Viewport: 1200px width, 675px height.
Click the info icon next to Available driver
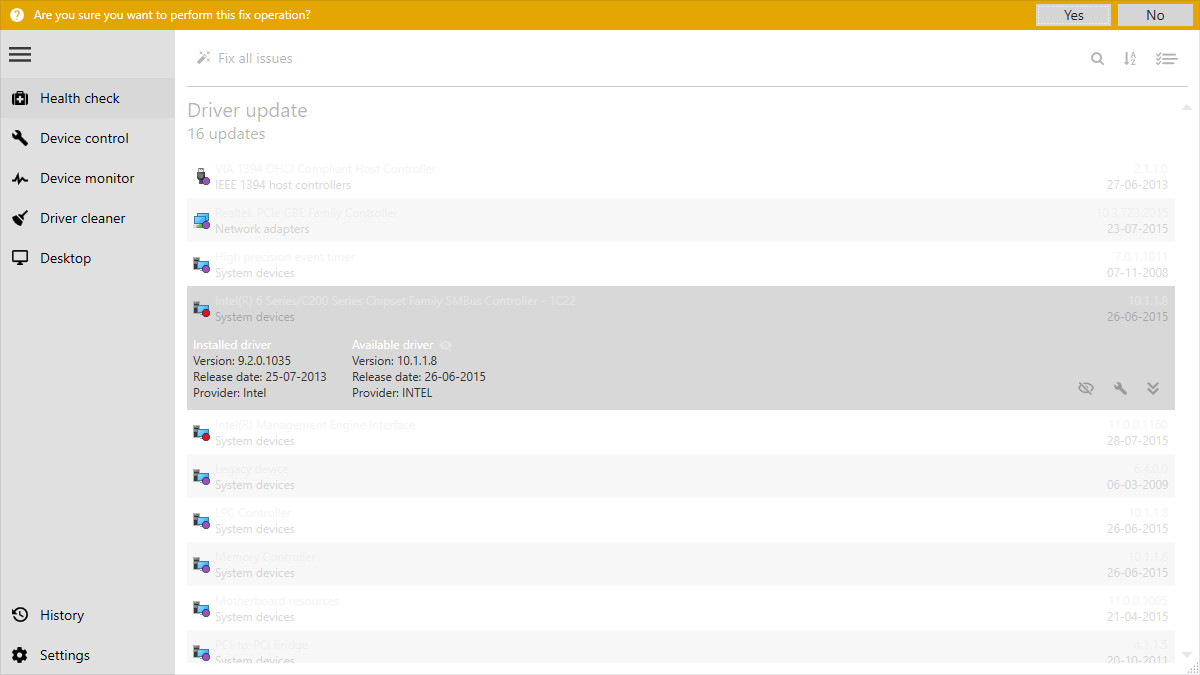click(444, 344)
